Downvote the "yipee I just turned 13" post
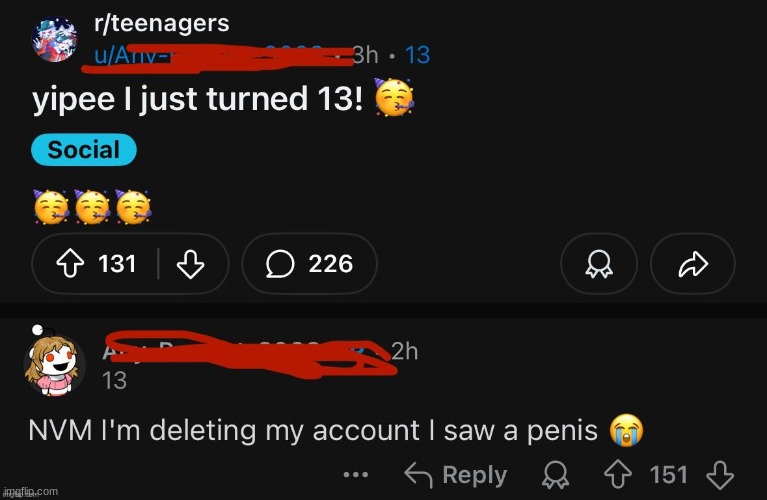This screenshot has height=500, width=767. pyautogui.click(x=190, y=264)
